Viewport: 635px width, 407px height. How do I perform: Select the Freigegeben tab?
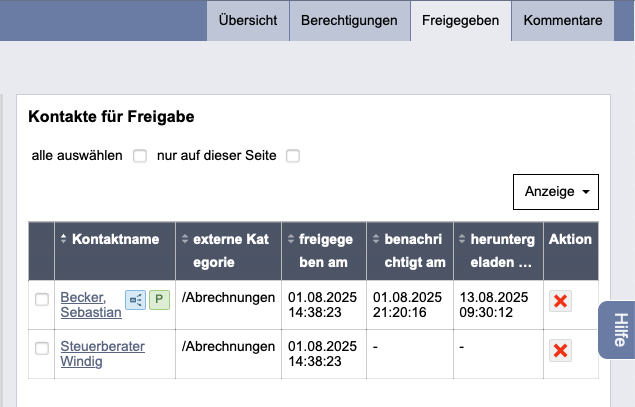tap(460, 21)
